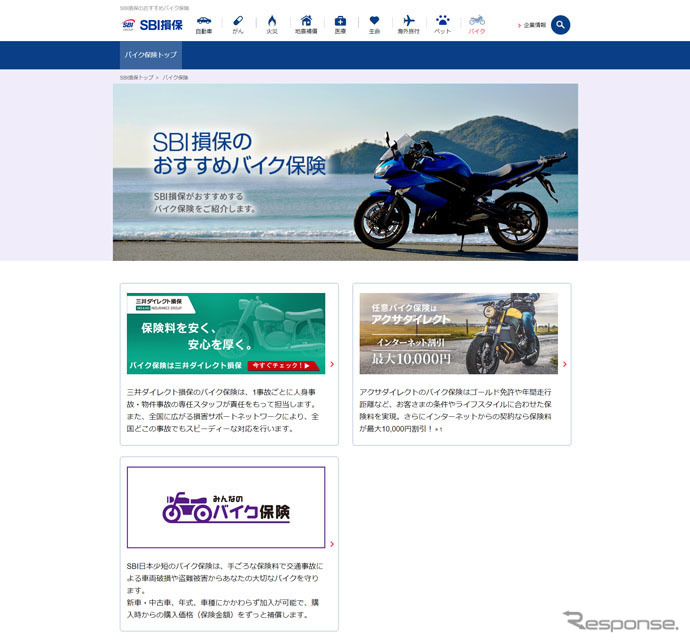
Task: Select the バイク motorcycle icon
Action: click(477, 25)
